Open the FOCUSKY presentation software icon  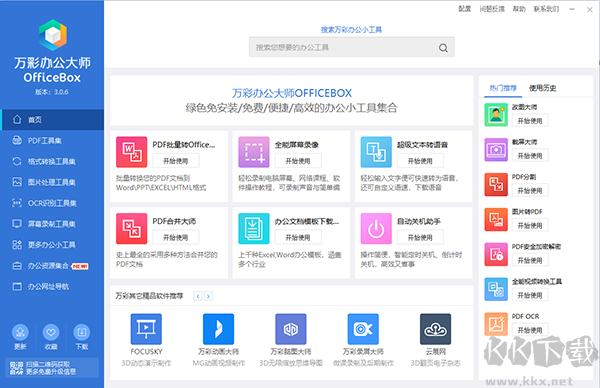(146, 329)
